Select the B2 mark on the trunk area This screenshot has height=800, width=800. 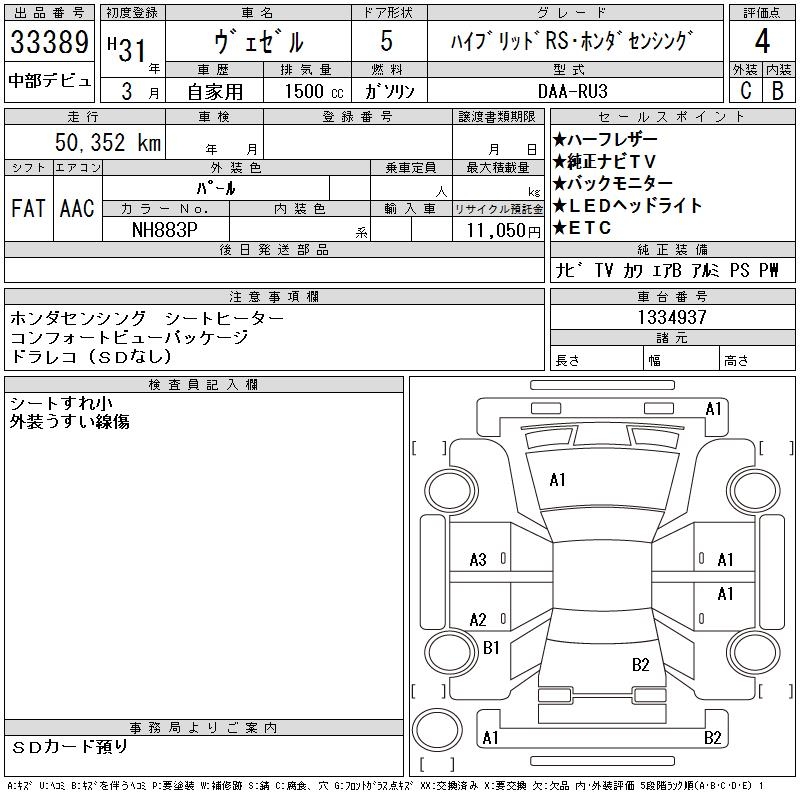[641, 664]
